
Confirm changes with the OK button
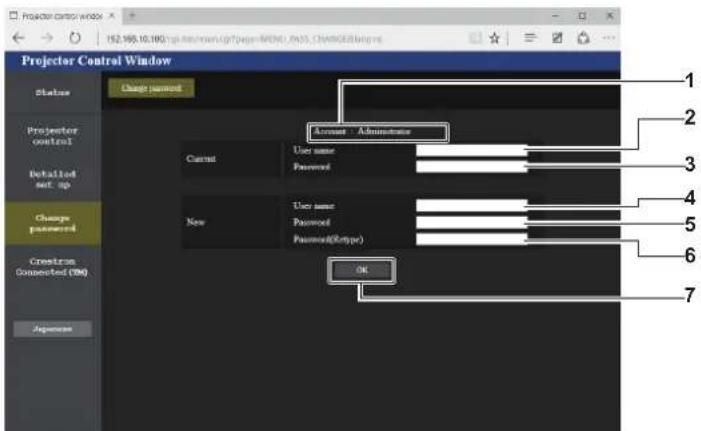[361, 270]
